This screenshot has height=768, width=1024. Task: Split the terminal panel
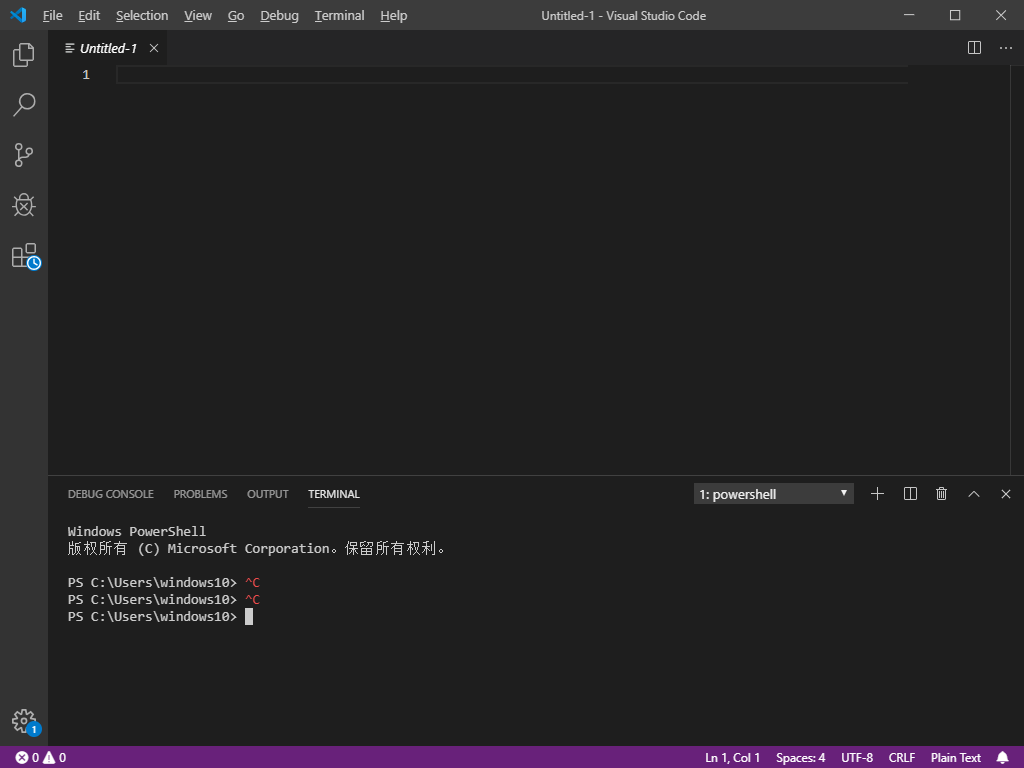pos(909,493)
